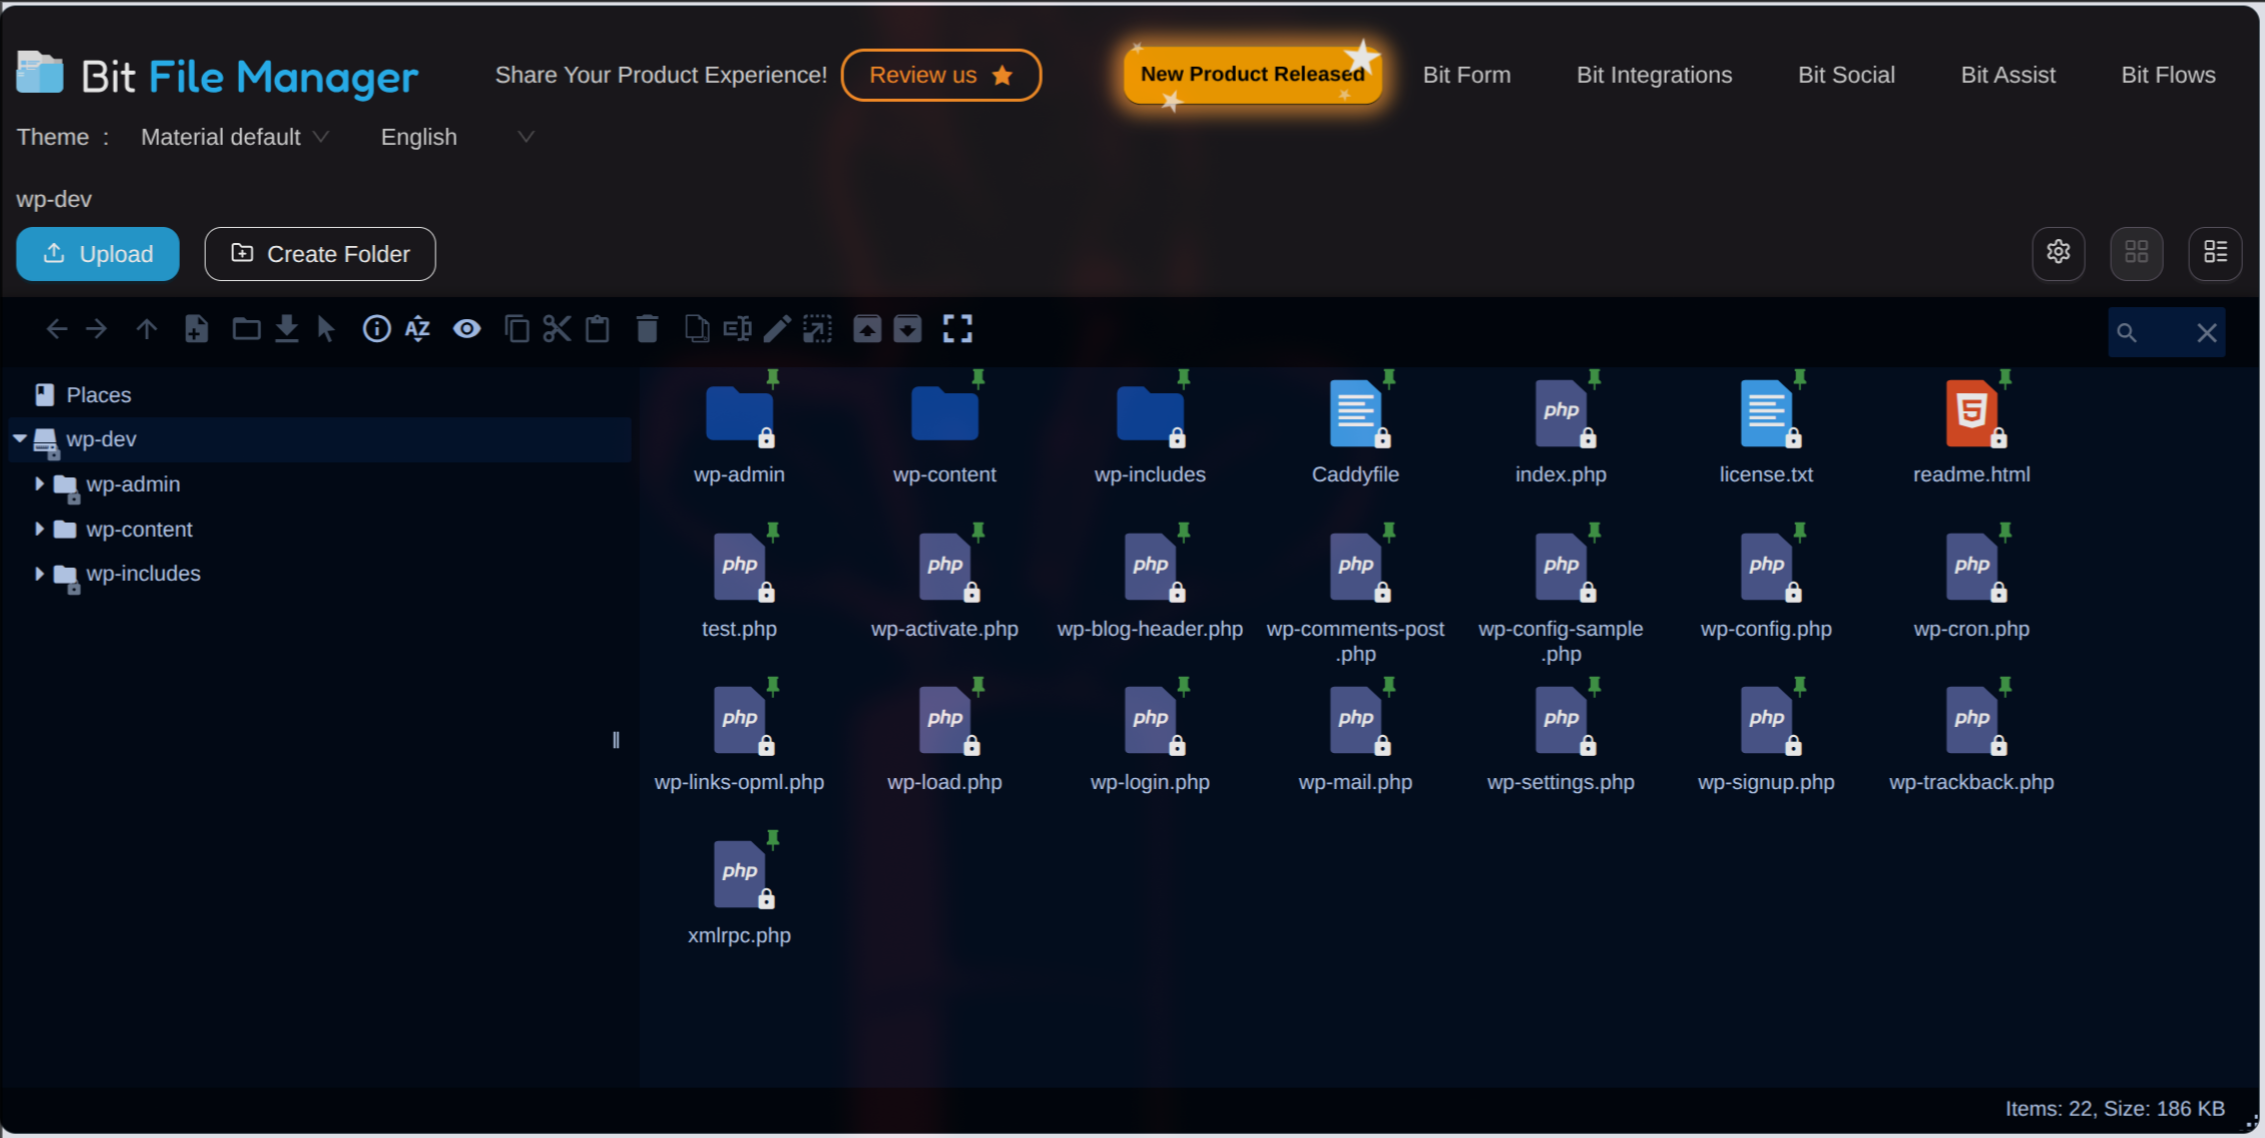This screenshot has width=2265, height=1138.
Task: Click the extract archive icon
Action: (x=867, y=329)
